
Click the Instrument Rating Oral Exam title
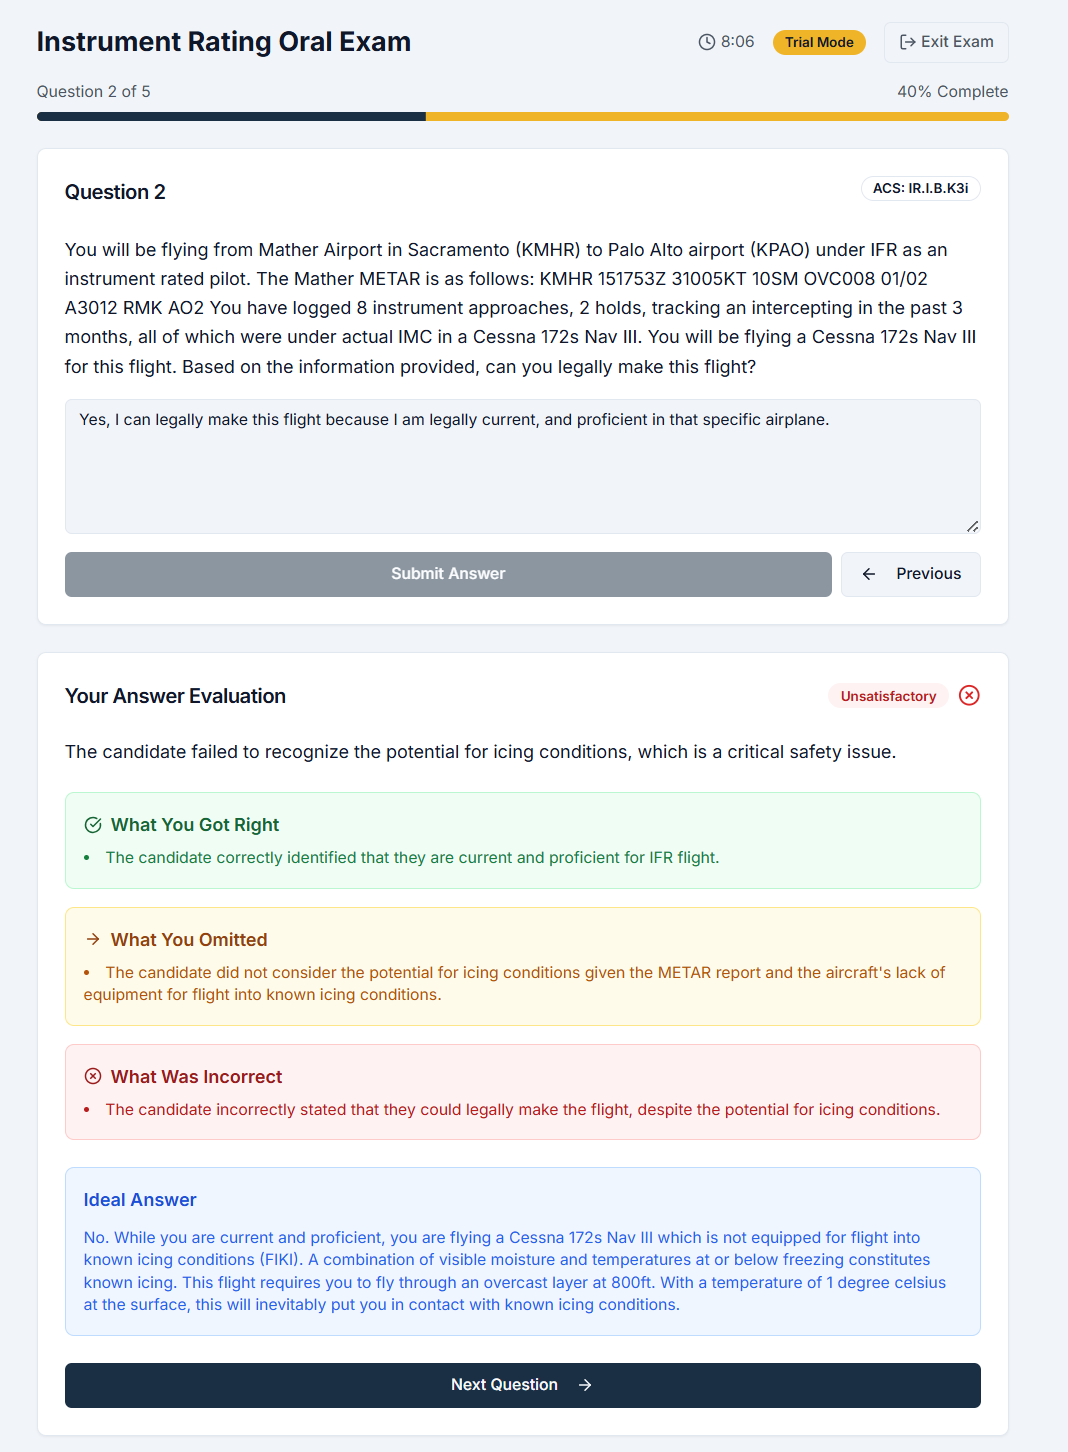click(224, 42)
